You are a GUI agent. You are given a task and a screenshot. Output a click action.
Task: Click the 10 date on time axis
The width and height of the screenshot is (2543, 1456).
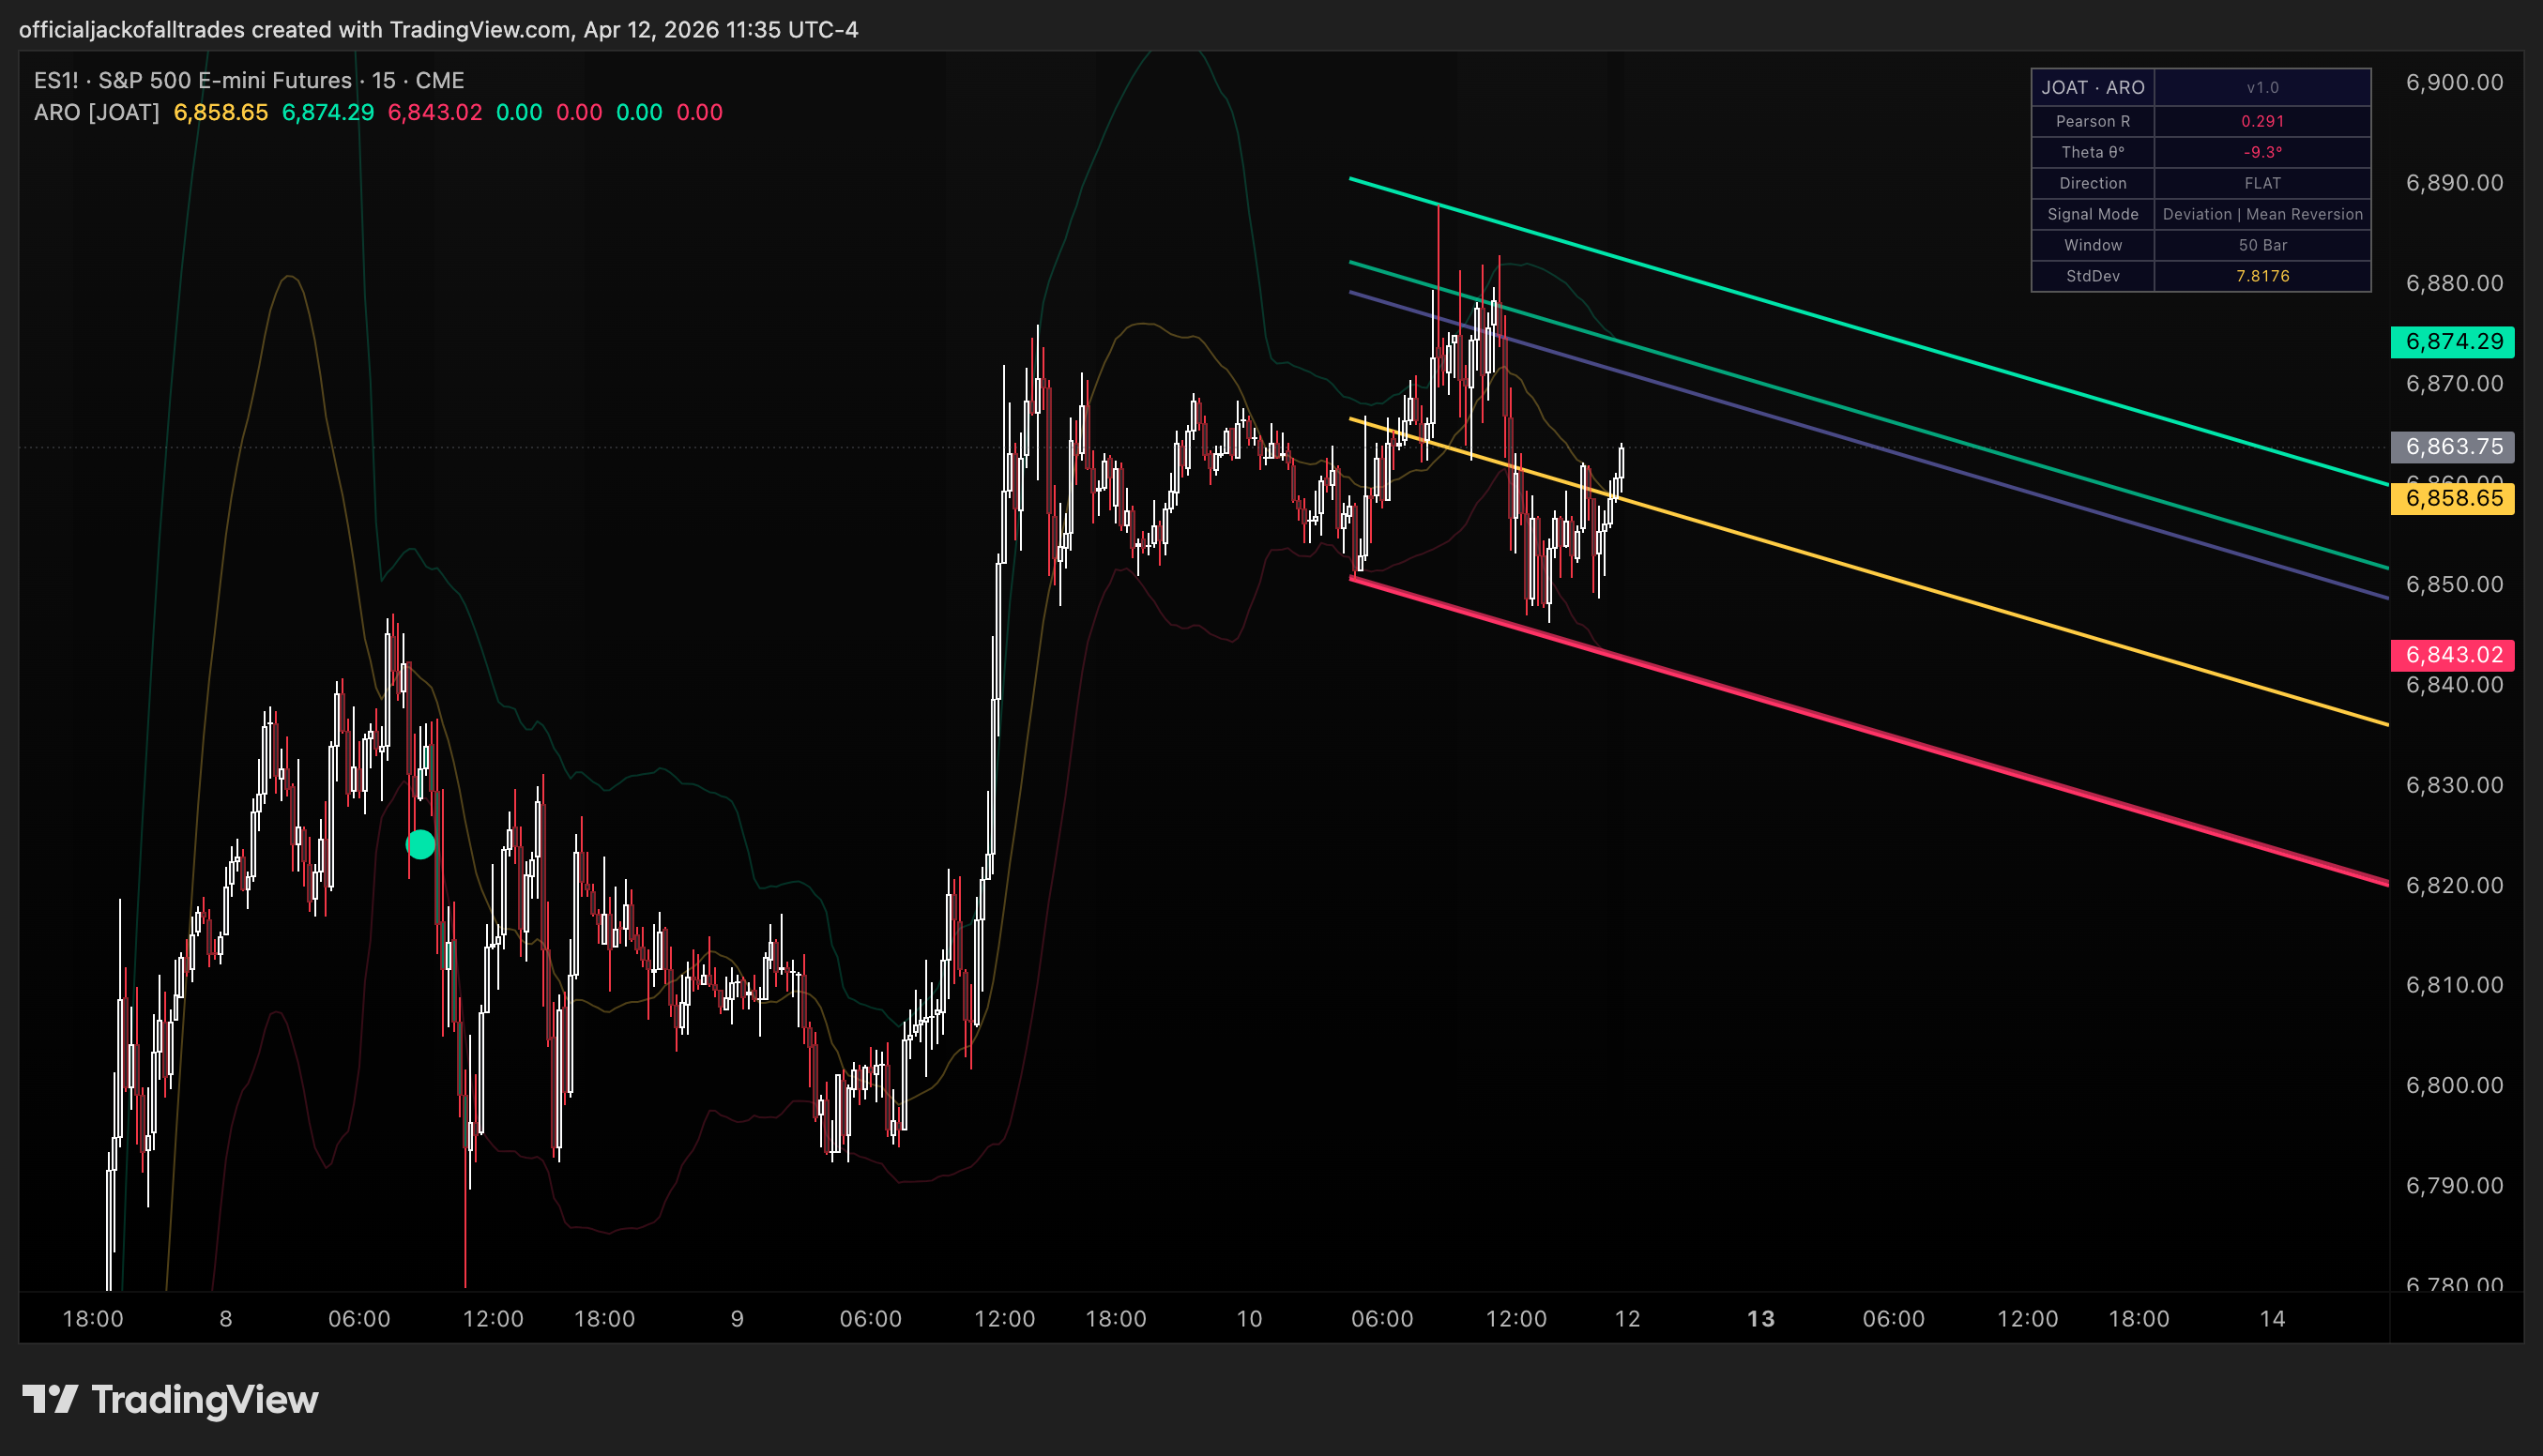point(1249,1319)
